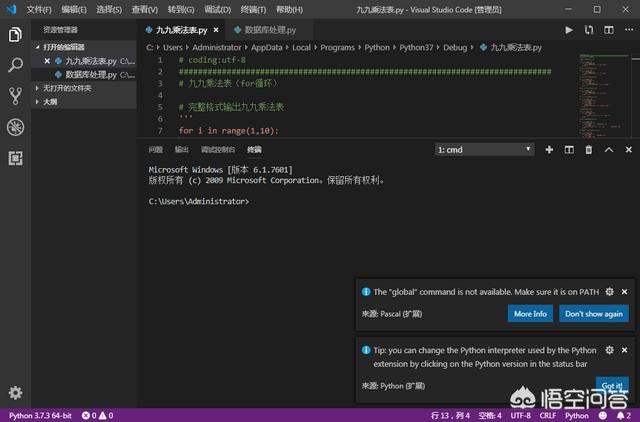640x422 pixels.
Task: Click the Don't show again button
Action: click(594, 313)
